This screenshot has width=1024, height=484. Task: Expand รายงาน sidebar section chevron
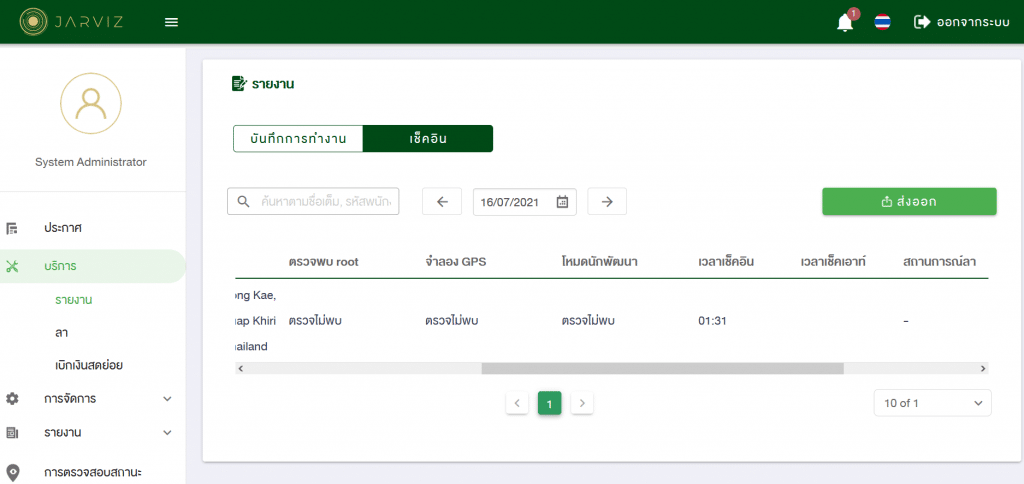click(x=167, y=433)
